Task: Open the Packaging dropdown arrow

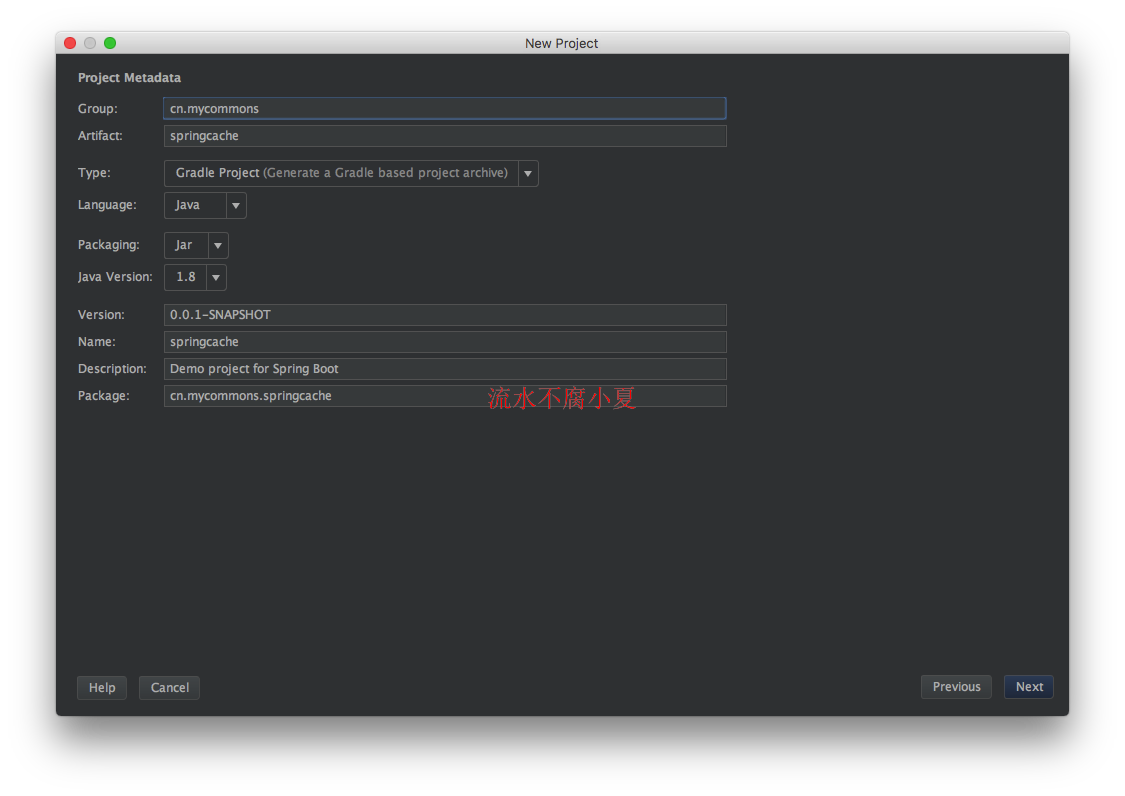Action: [x=218, y=245]
